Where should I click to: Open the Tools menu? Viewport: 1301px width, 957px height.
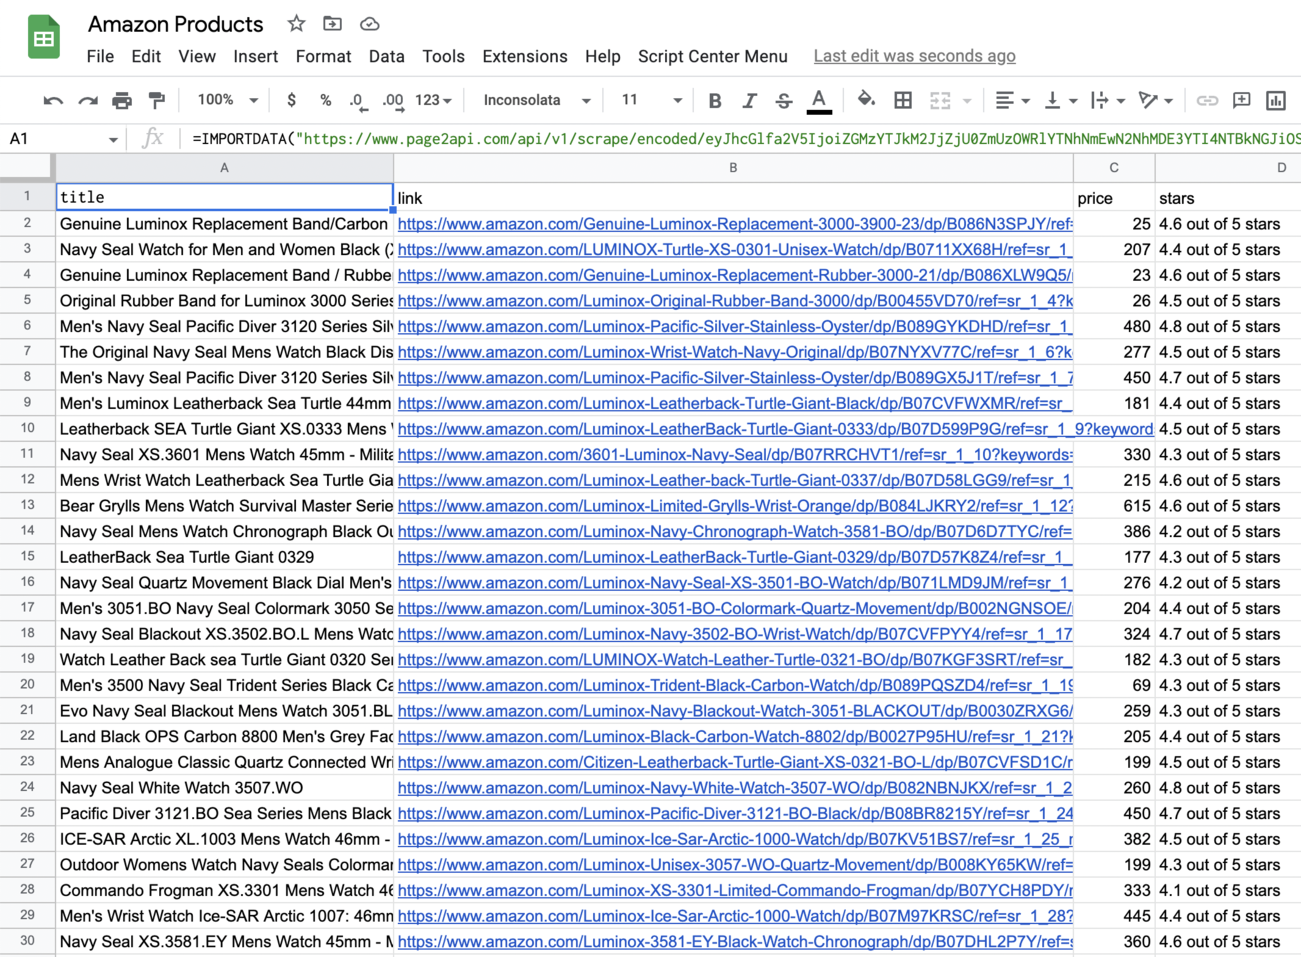[x=443, y=56]
